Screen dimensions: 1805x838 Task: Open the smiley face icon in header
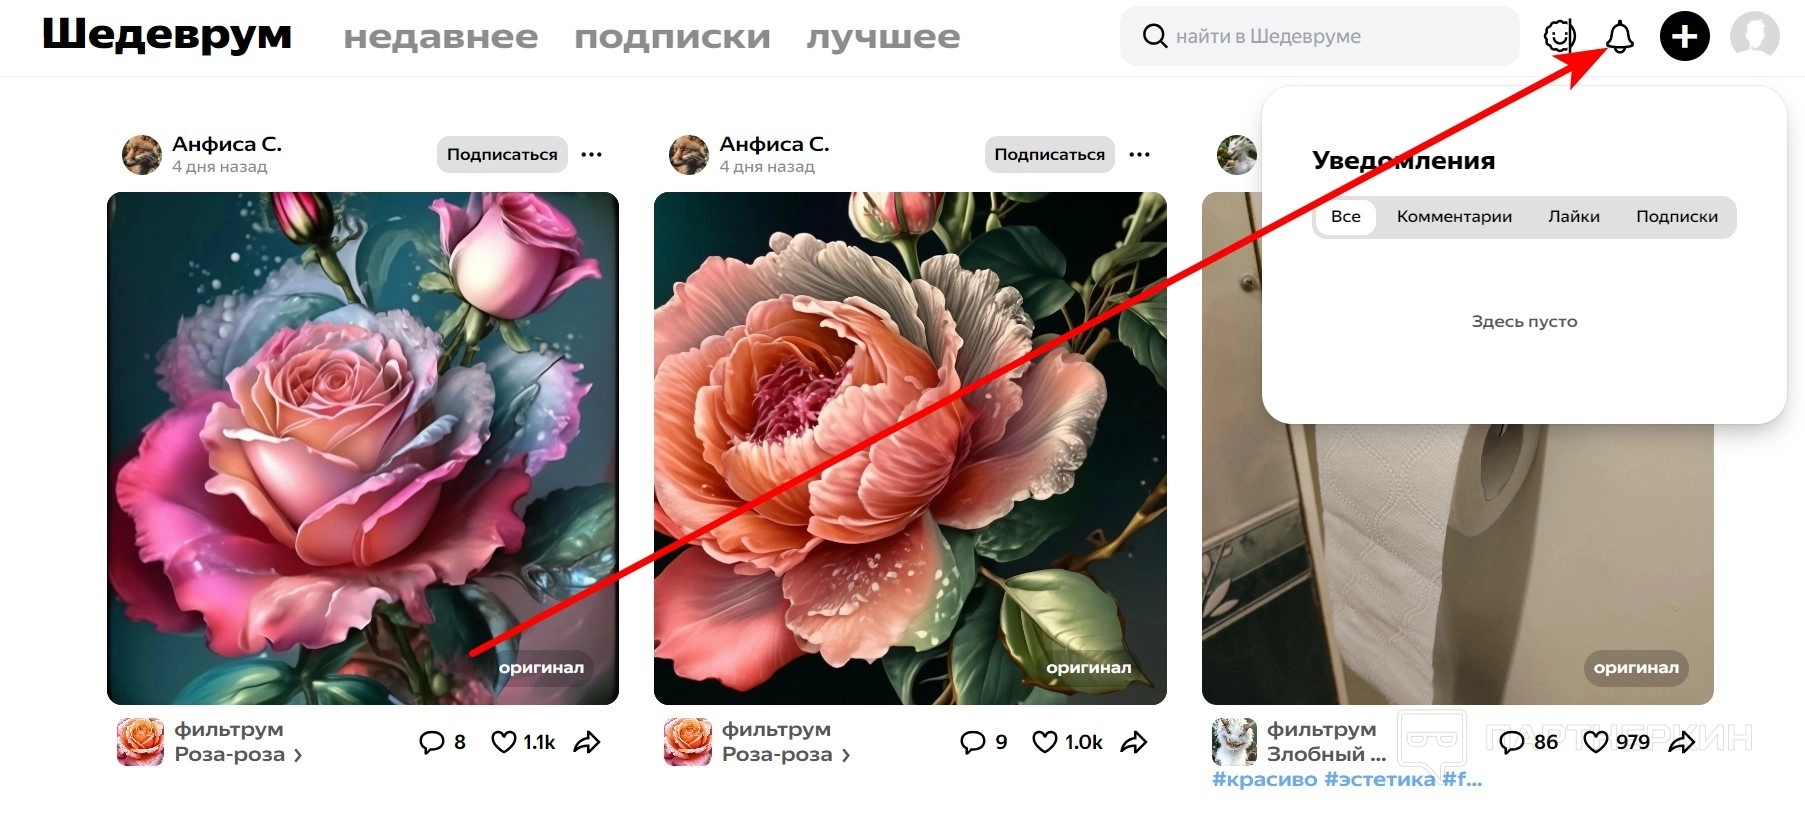1559,37
